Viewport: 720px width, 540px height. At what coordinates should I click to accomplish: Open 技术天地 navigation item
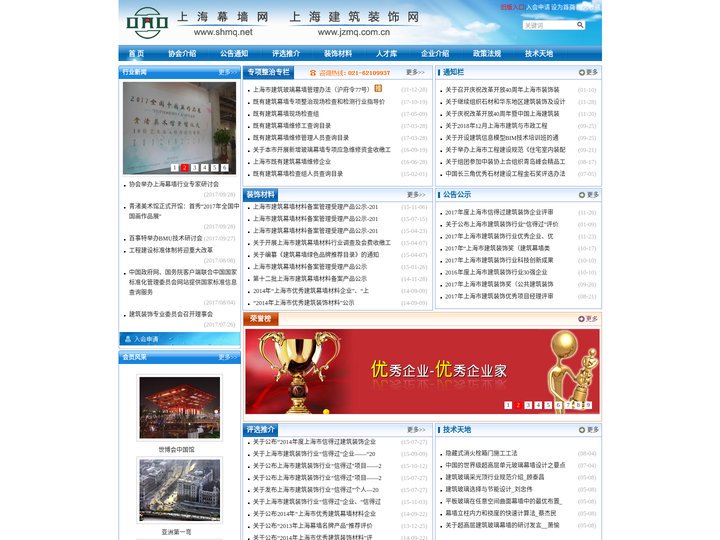539,53
